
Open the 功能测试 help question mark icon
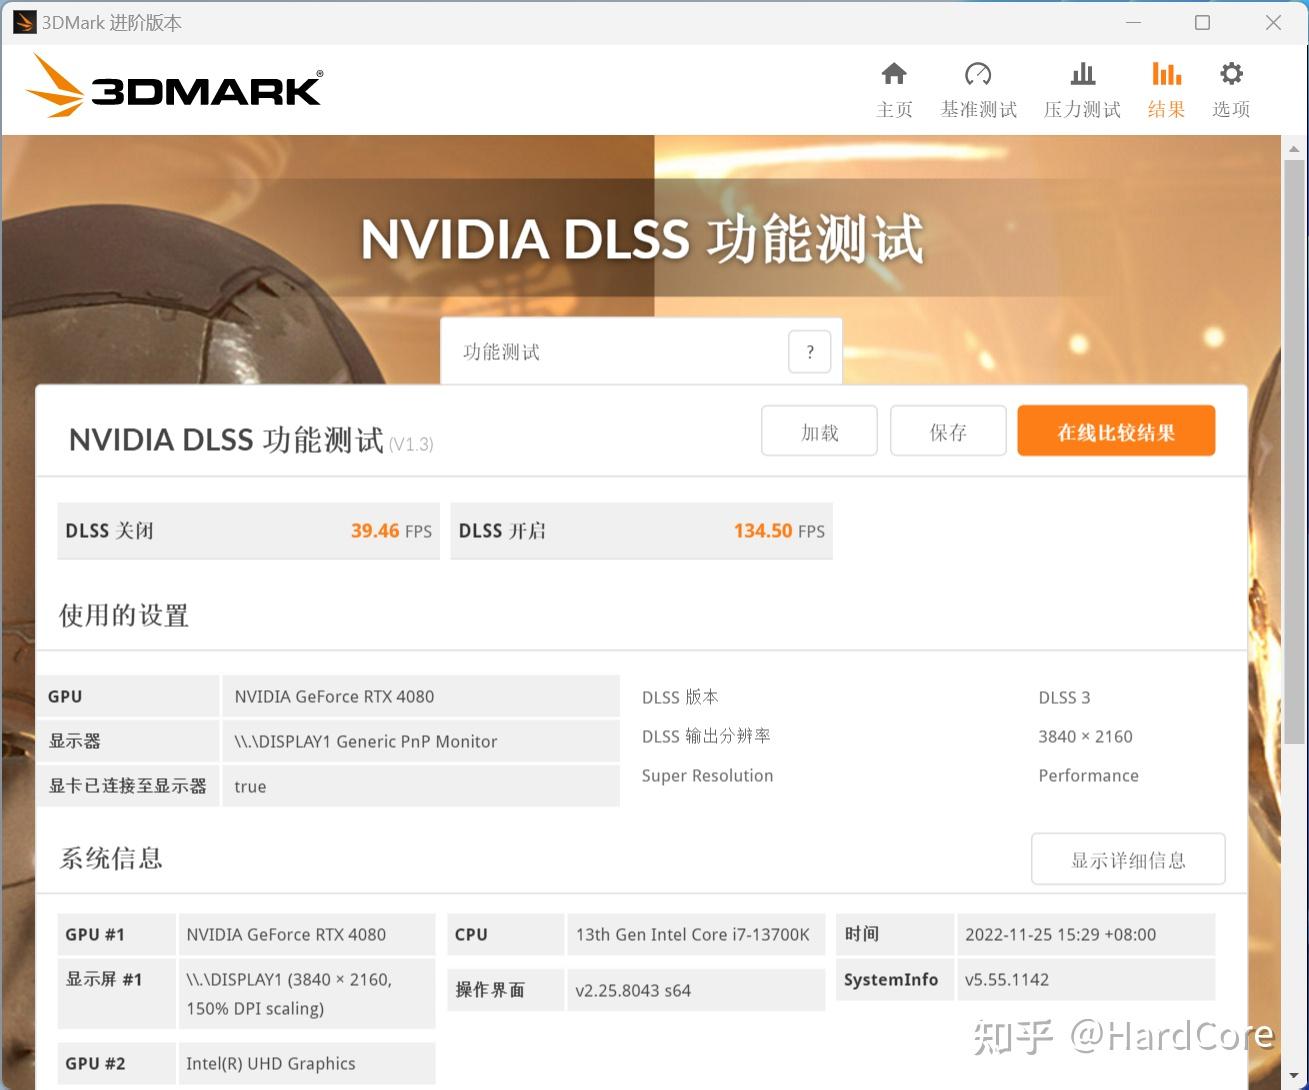click(x=809, y=351)
